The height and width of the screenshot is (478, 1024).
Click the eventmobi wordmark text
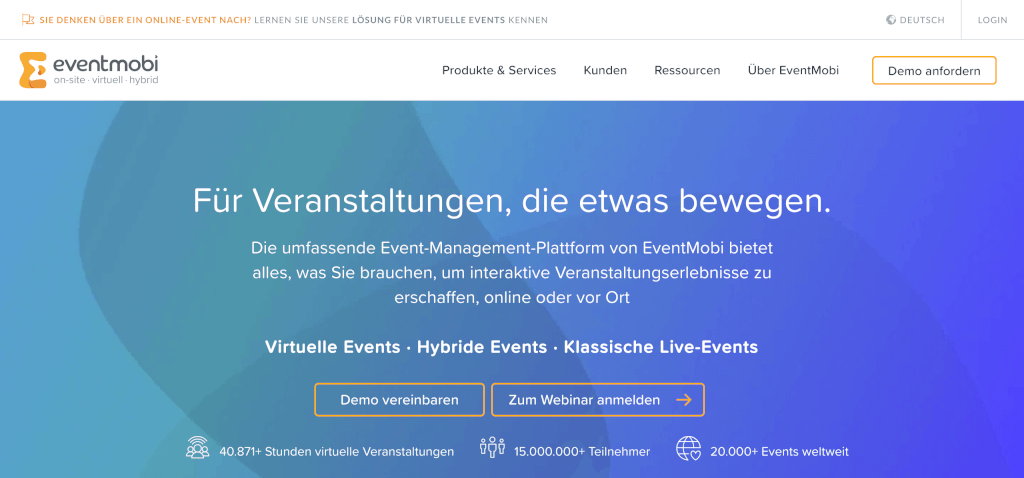(x=106, y=64)
